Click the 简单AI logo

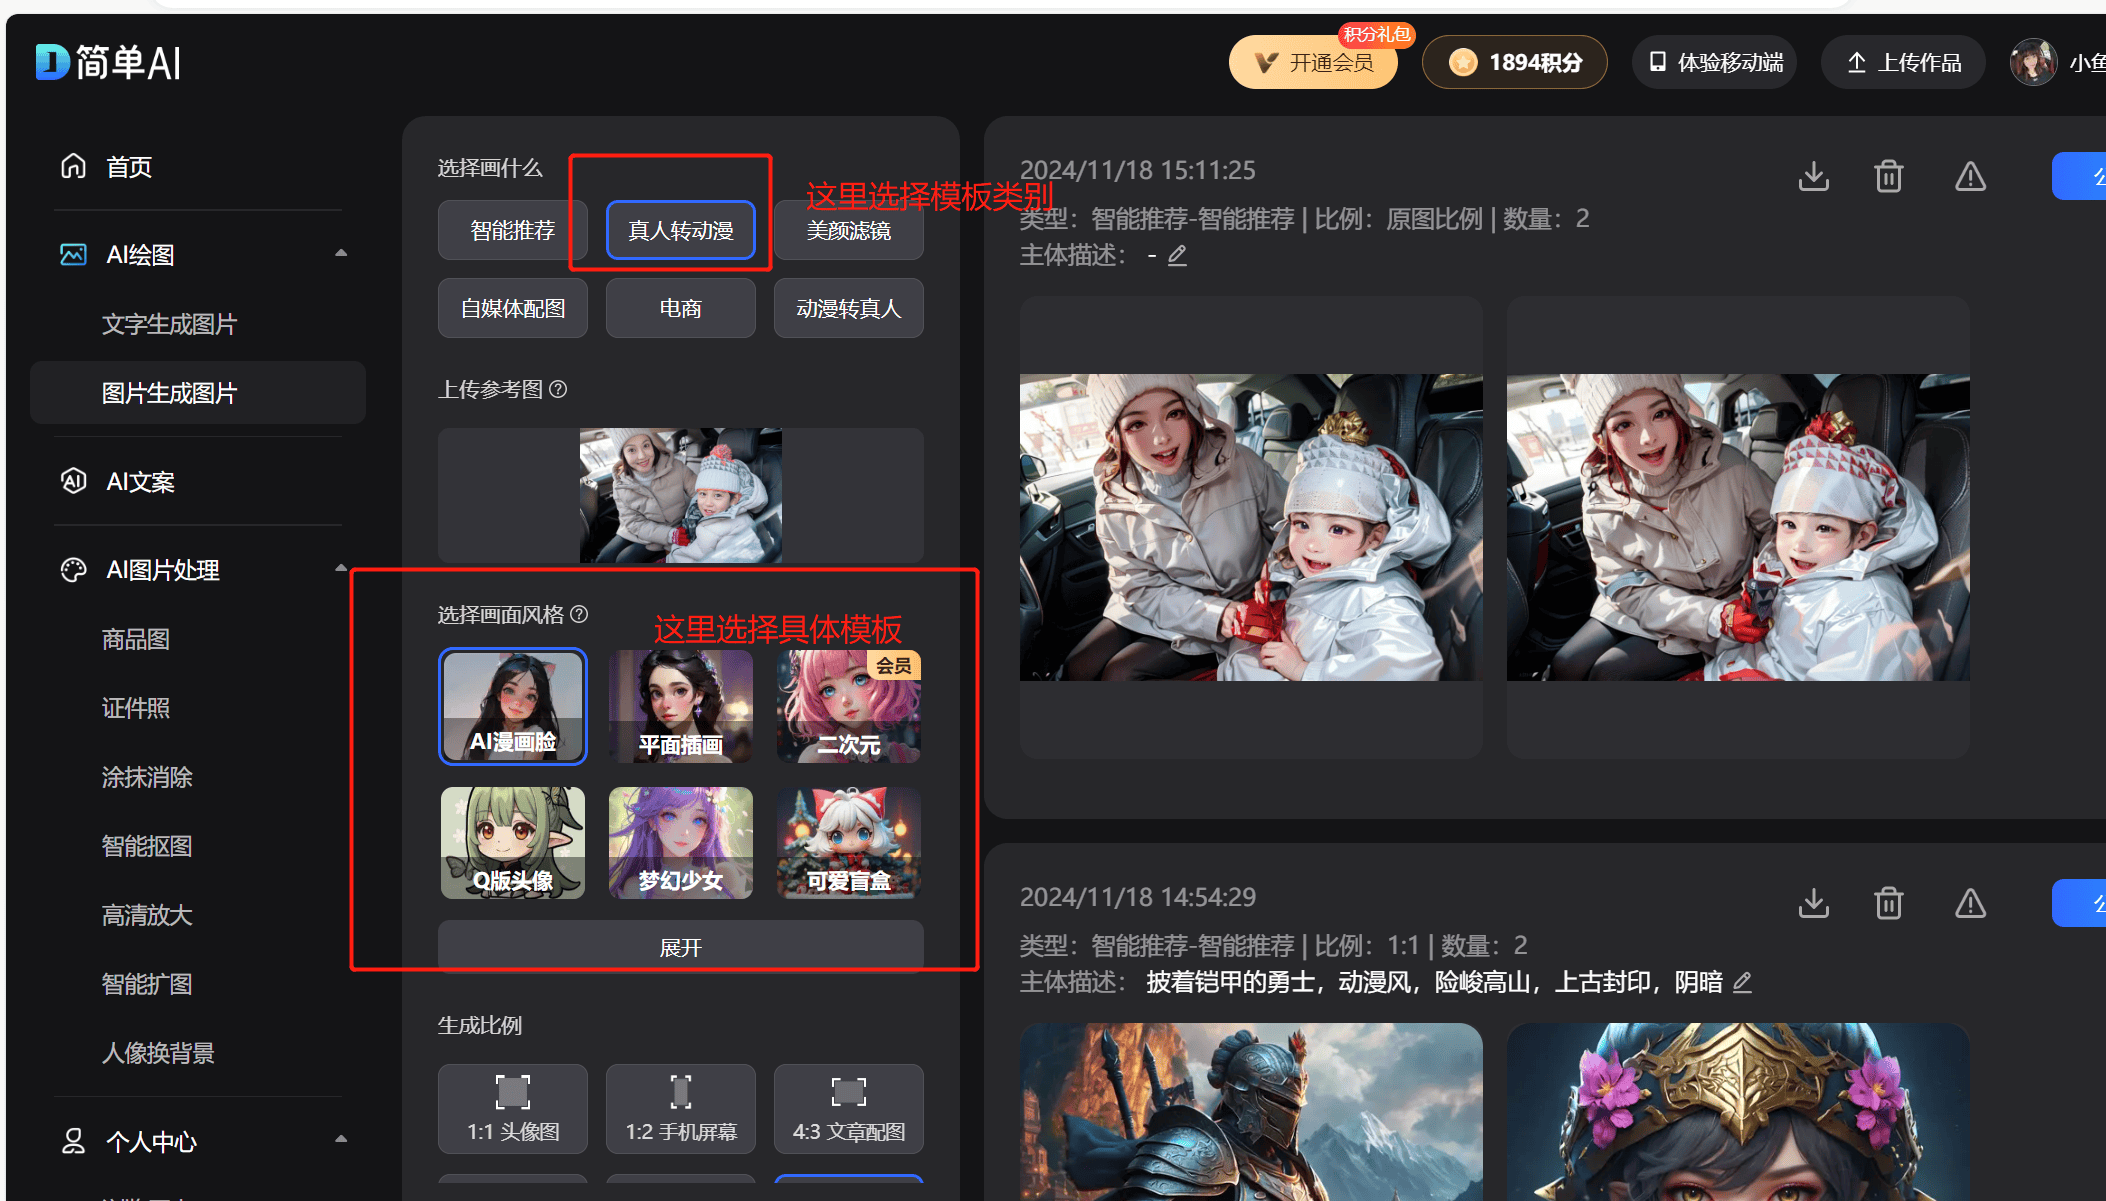[108, 63]
